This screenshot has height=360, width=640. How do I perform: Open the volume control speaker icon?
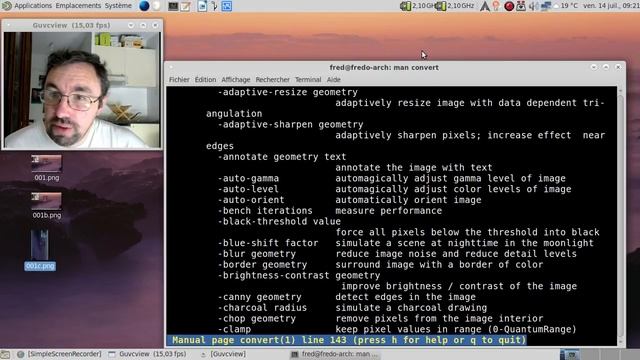[533, 6]
